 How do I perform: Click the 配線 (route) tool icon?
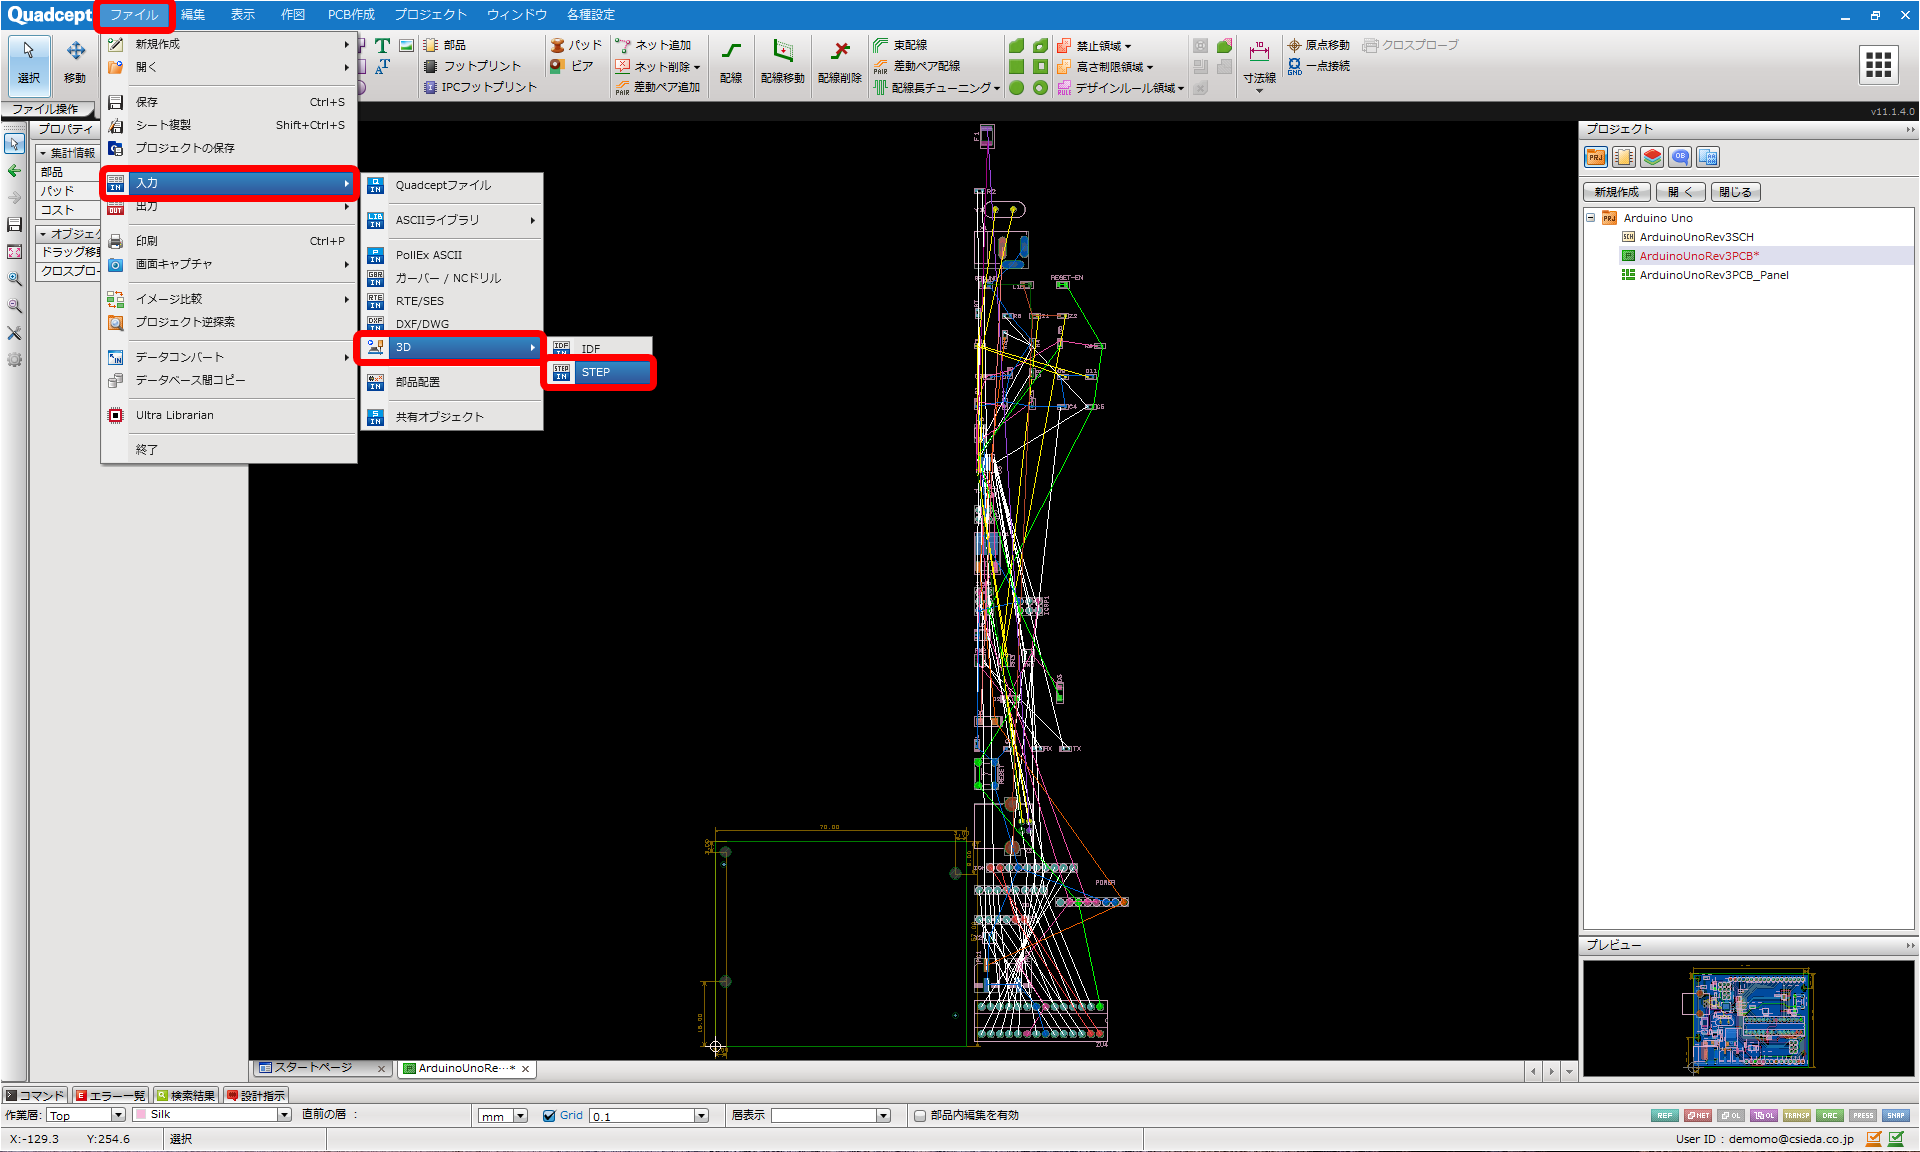tap(731, 63)
